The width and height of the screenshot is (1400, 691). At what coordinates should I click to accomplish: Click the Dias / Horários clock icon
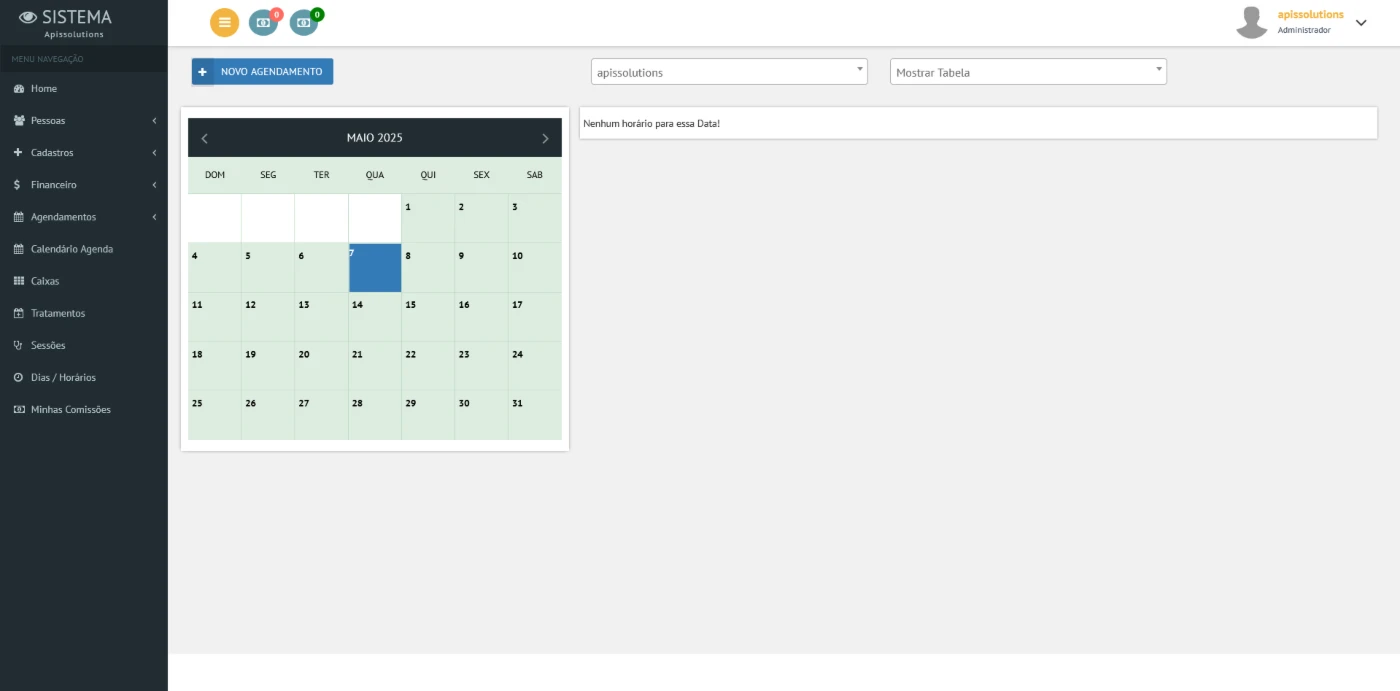pos(18,377)
